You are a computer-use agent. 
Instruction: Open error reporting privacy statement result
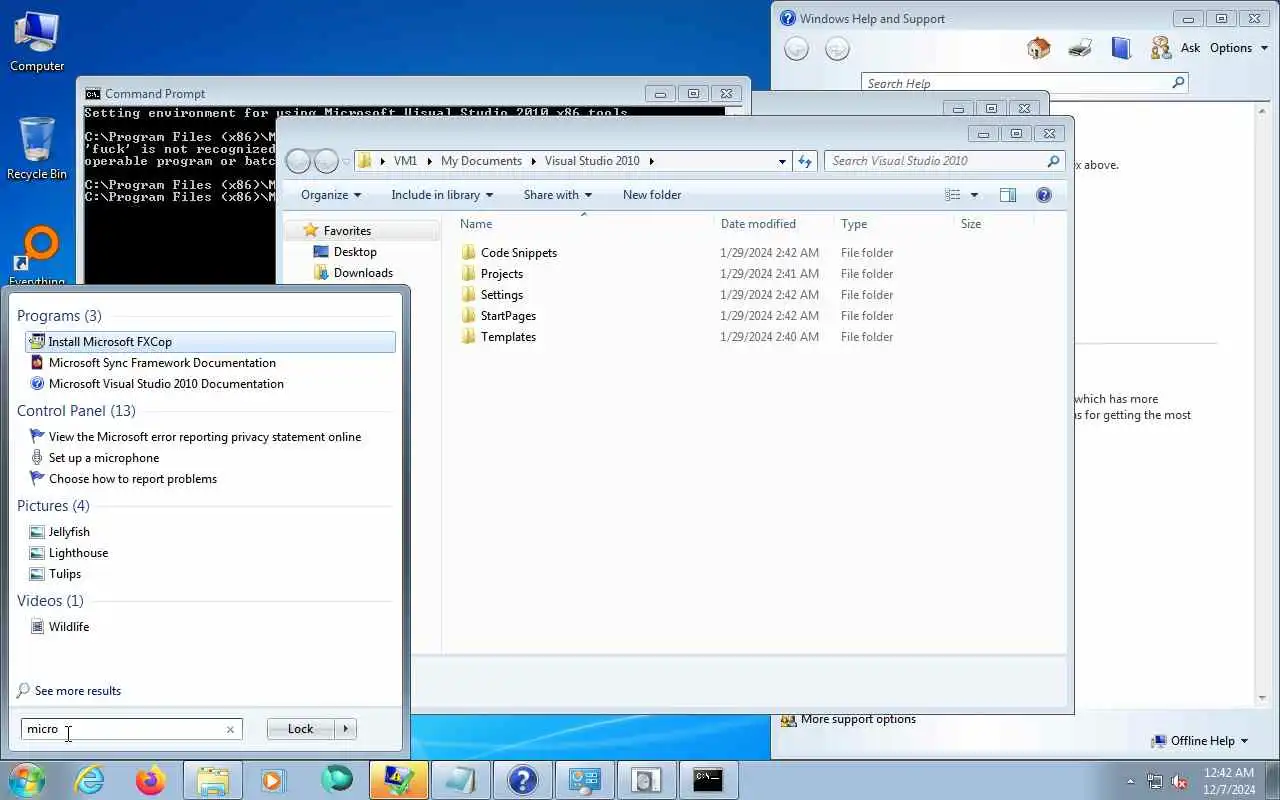205,437
